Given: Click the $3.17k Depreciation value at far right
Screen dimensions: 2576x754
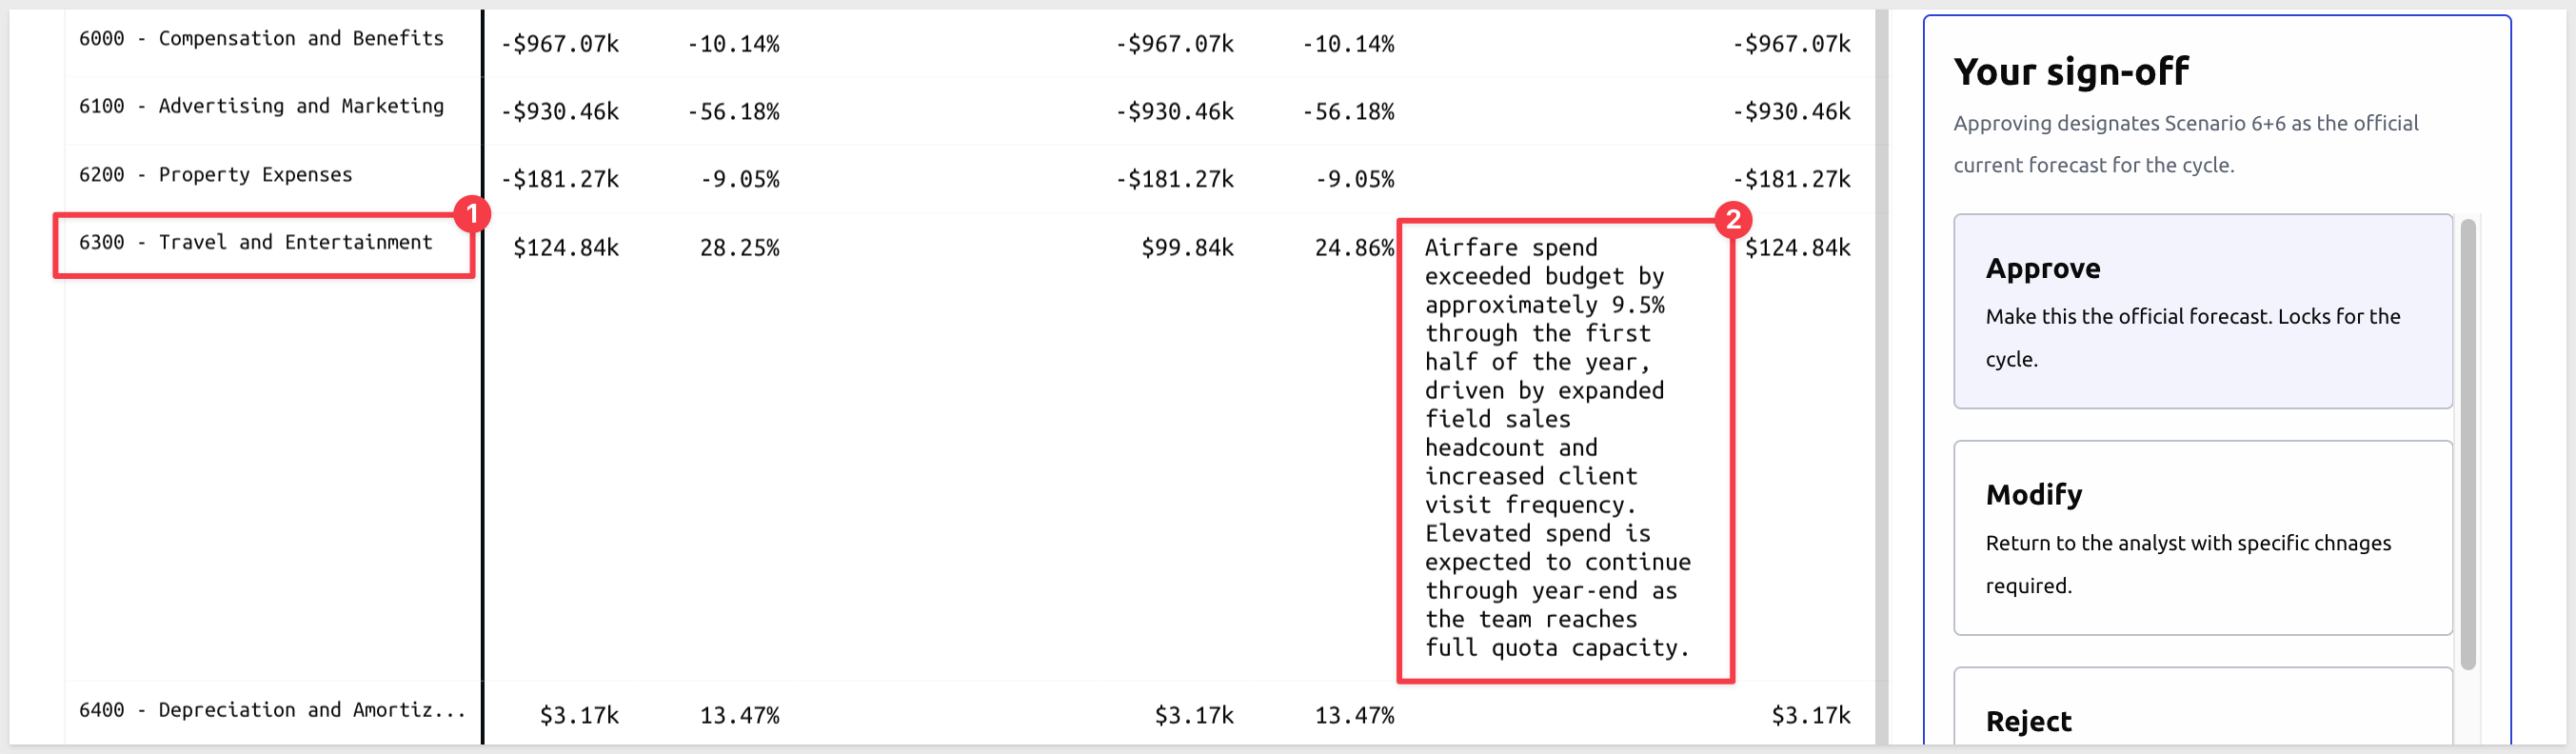Looking at the screenshot, I should (1810, 716).
